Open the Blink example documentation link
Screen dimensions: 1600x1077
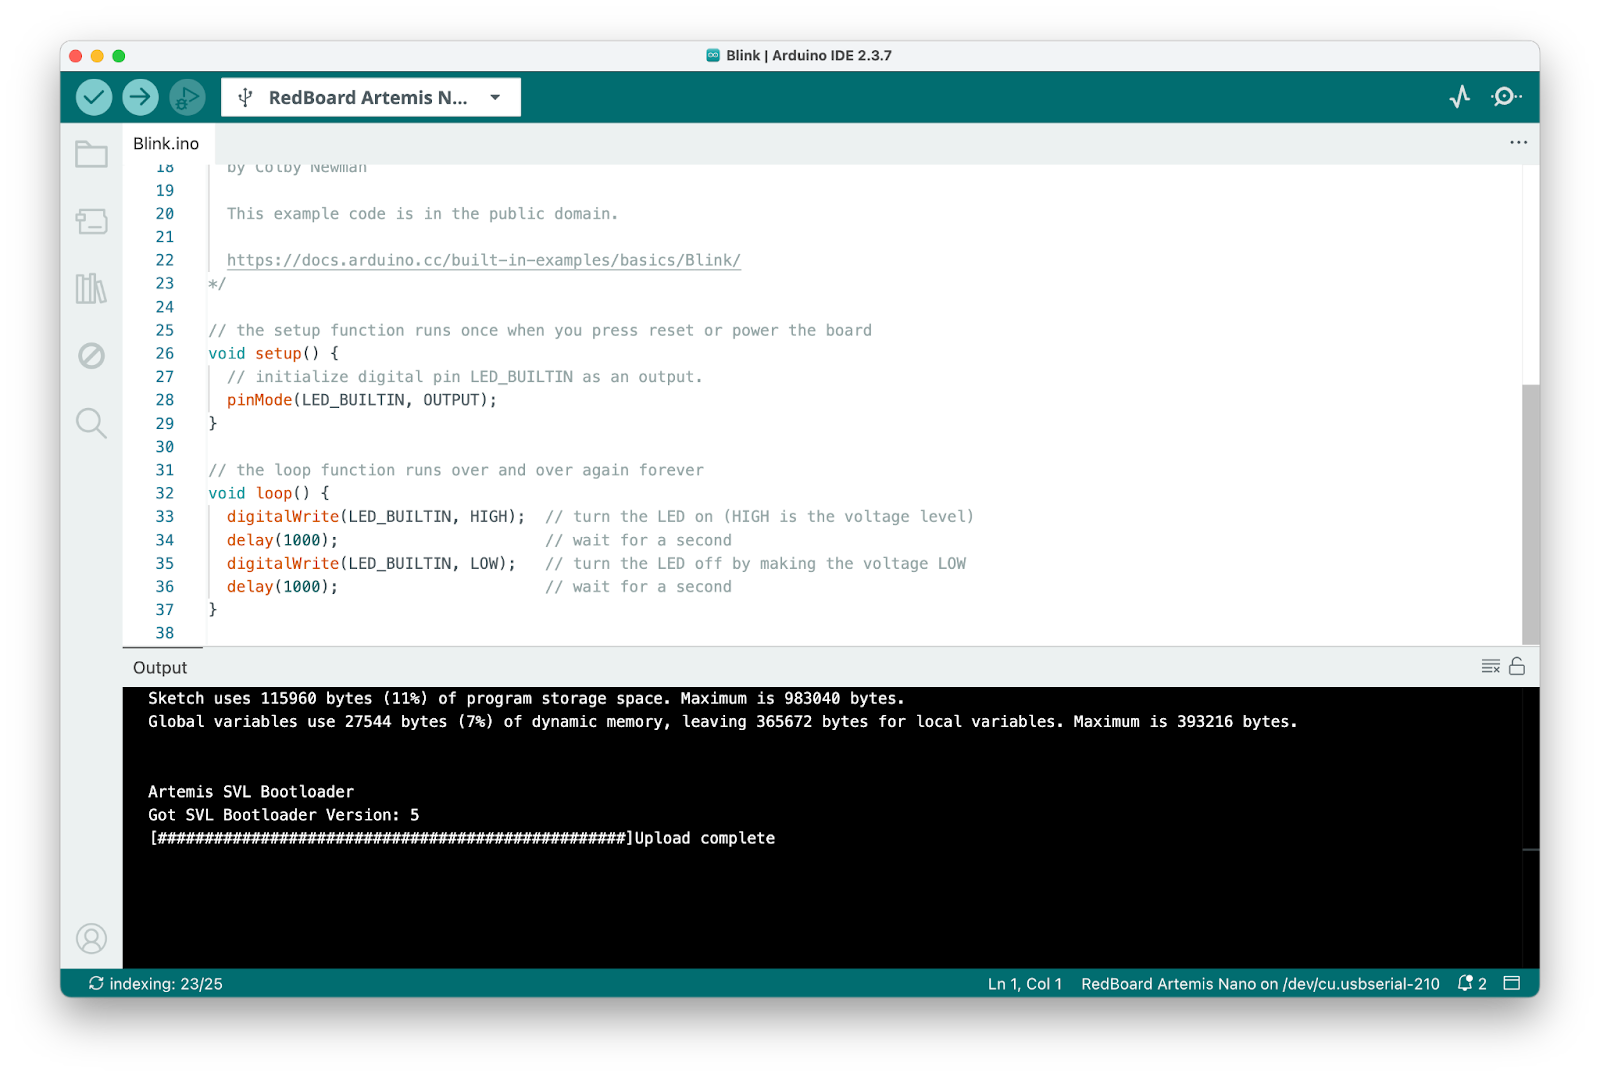(x=483, y=259)
